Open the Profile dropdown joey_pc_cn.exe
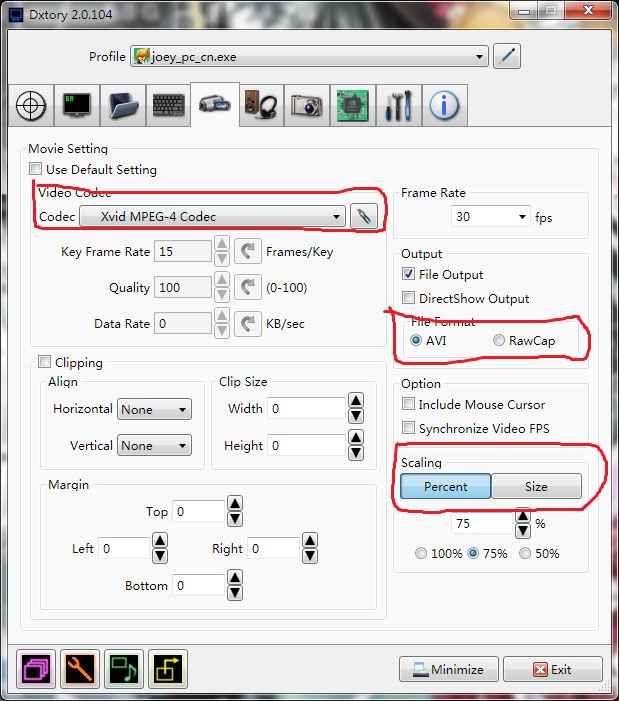The image size is (619, 701). 309,57
